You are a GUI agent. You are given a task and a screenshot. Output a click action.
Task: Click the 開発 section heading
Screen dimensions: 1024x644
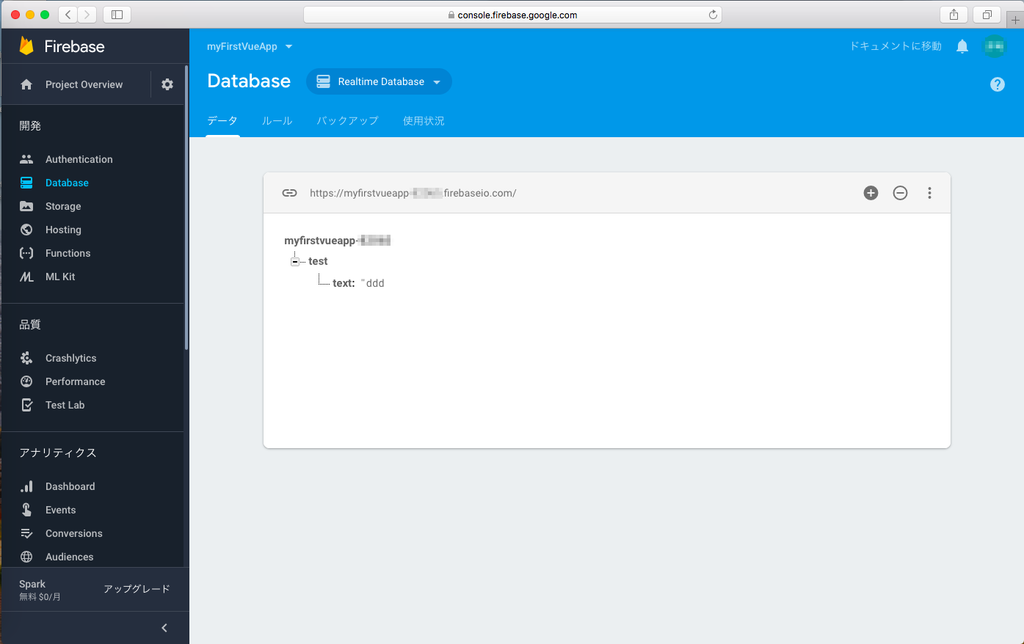click(x=30, y=126)
